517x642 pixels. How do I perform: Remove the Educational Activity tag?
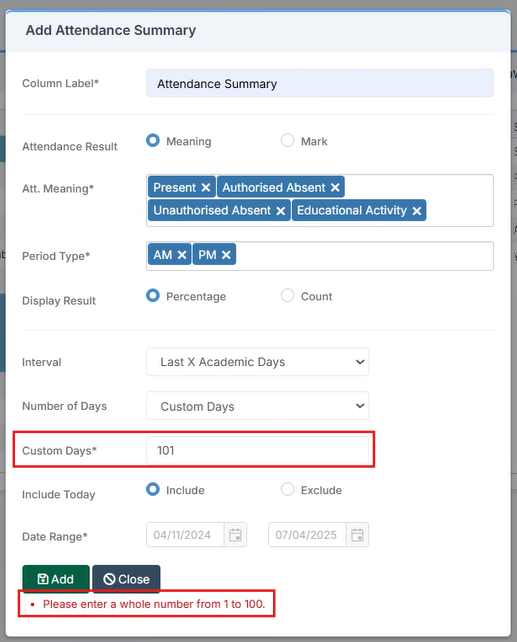coord(417,210)
